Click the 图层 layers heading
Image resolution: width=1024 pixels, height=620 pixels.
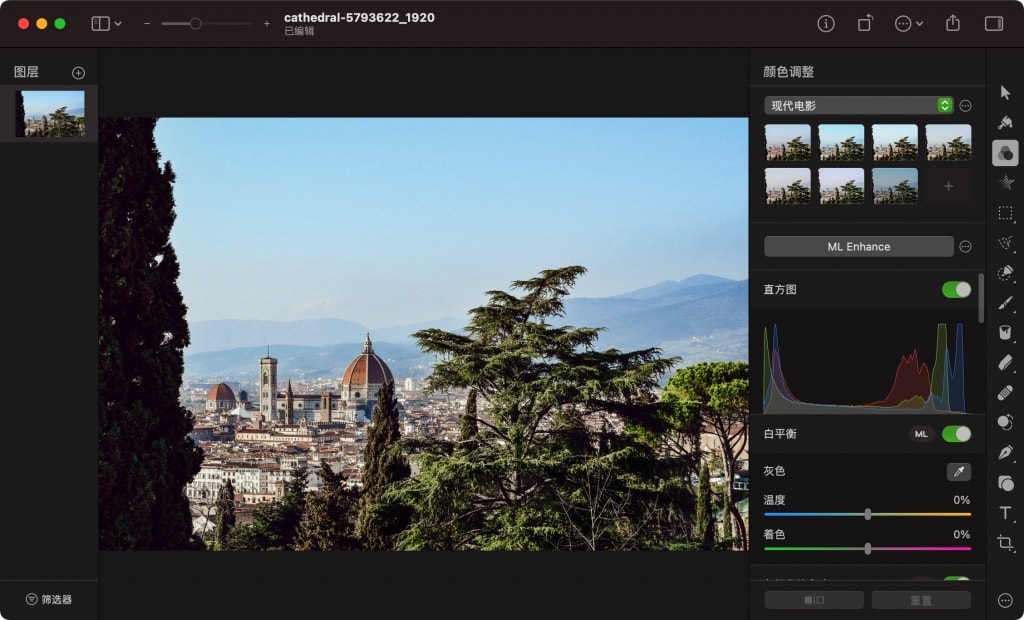(26, 72)
